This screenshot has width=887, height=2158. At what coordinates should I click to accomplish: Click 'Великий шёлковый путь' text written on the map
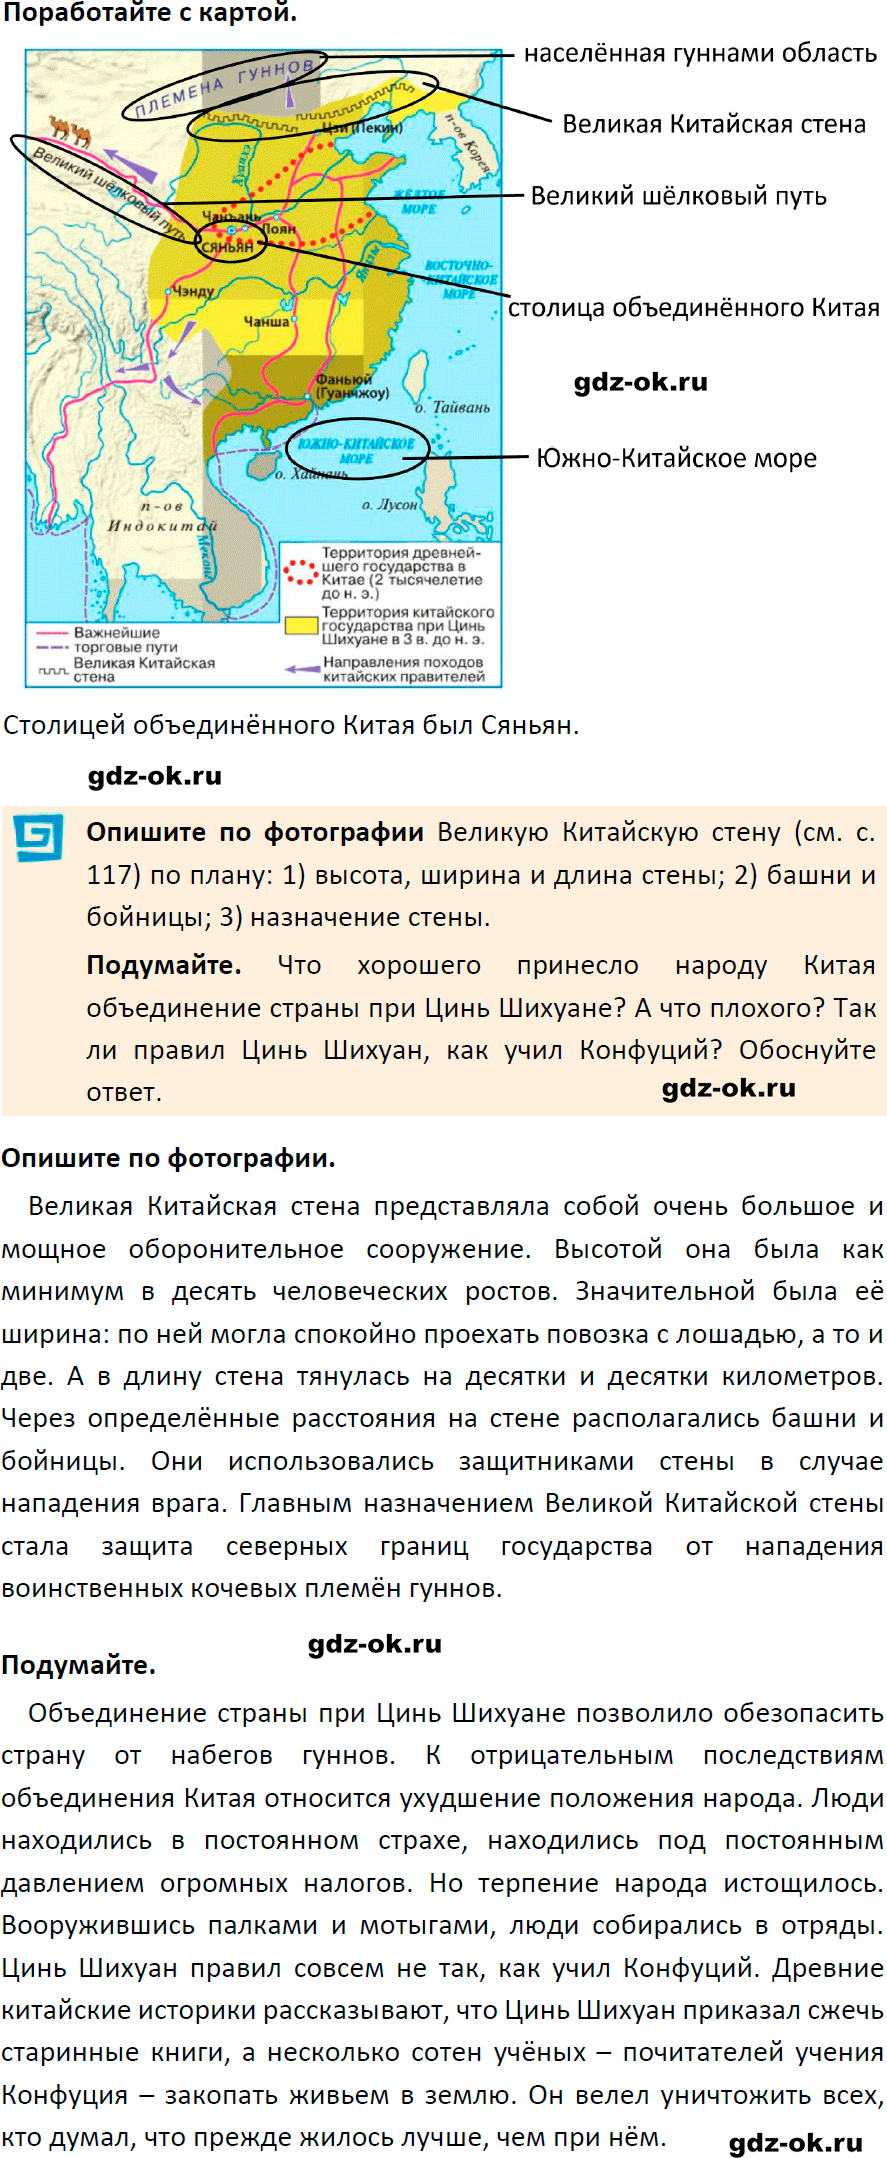110,195
